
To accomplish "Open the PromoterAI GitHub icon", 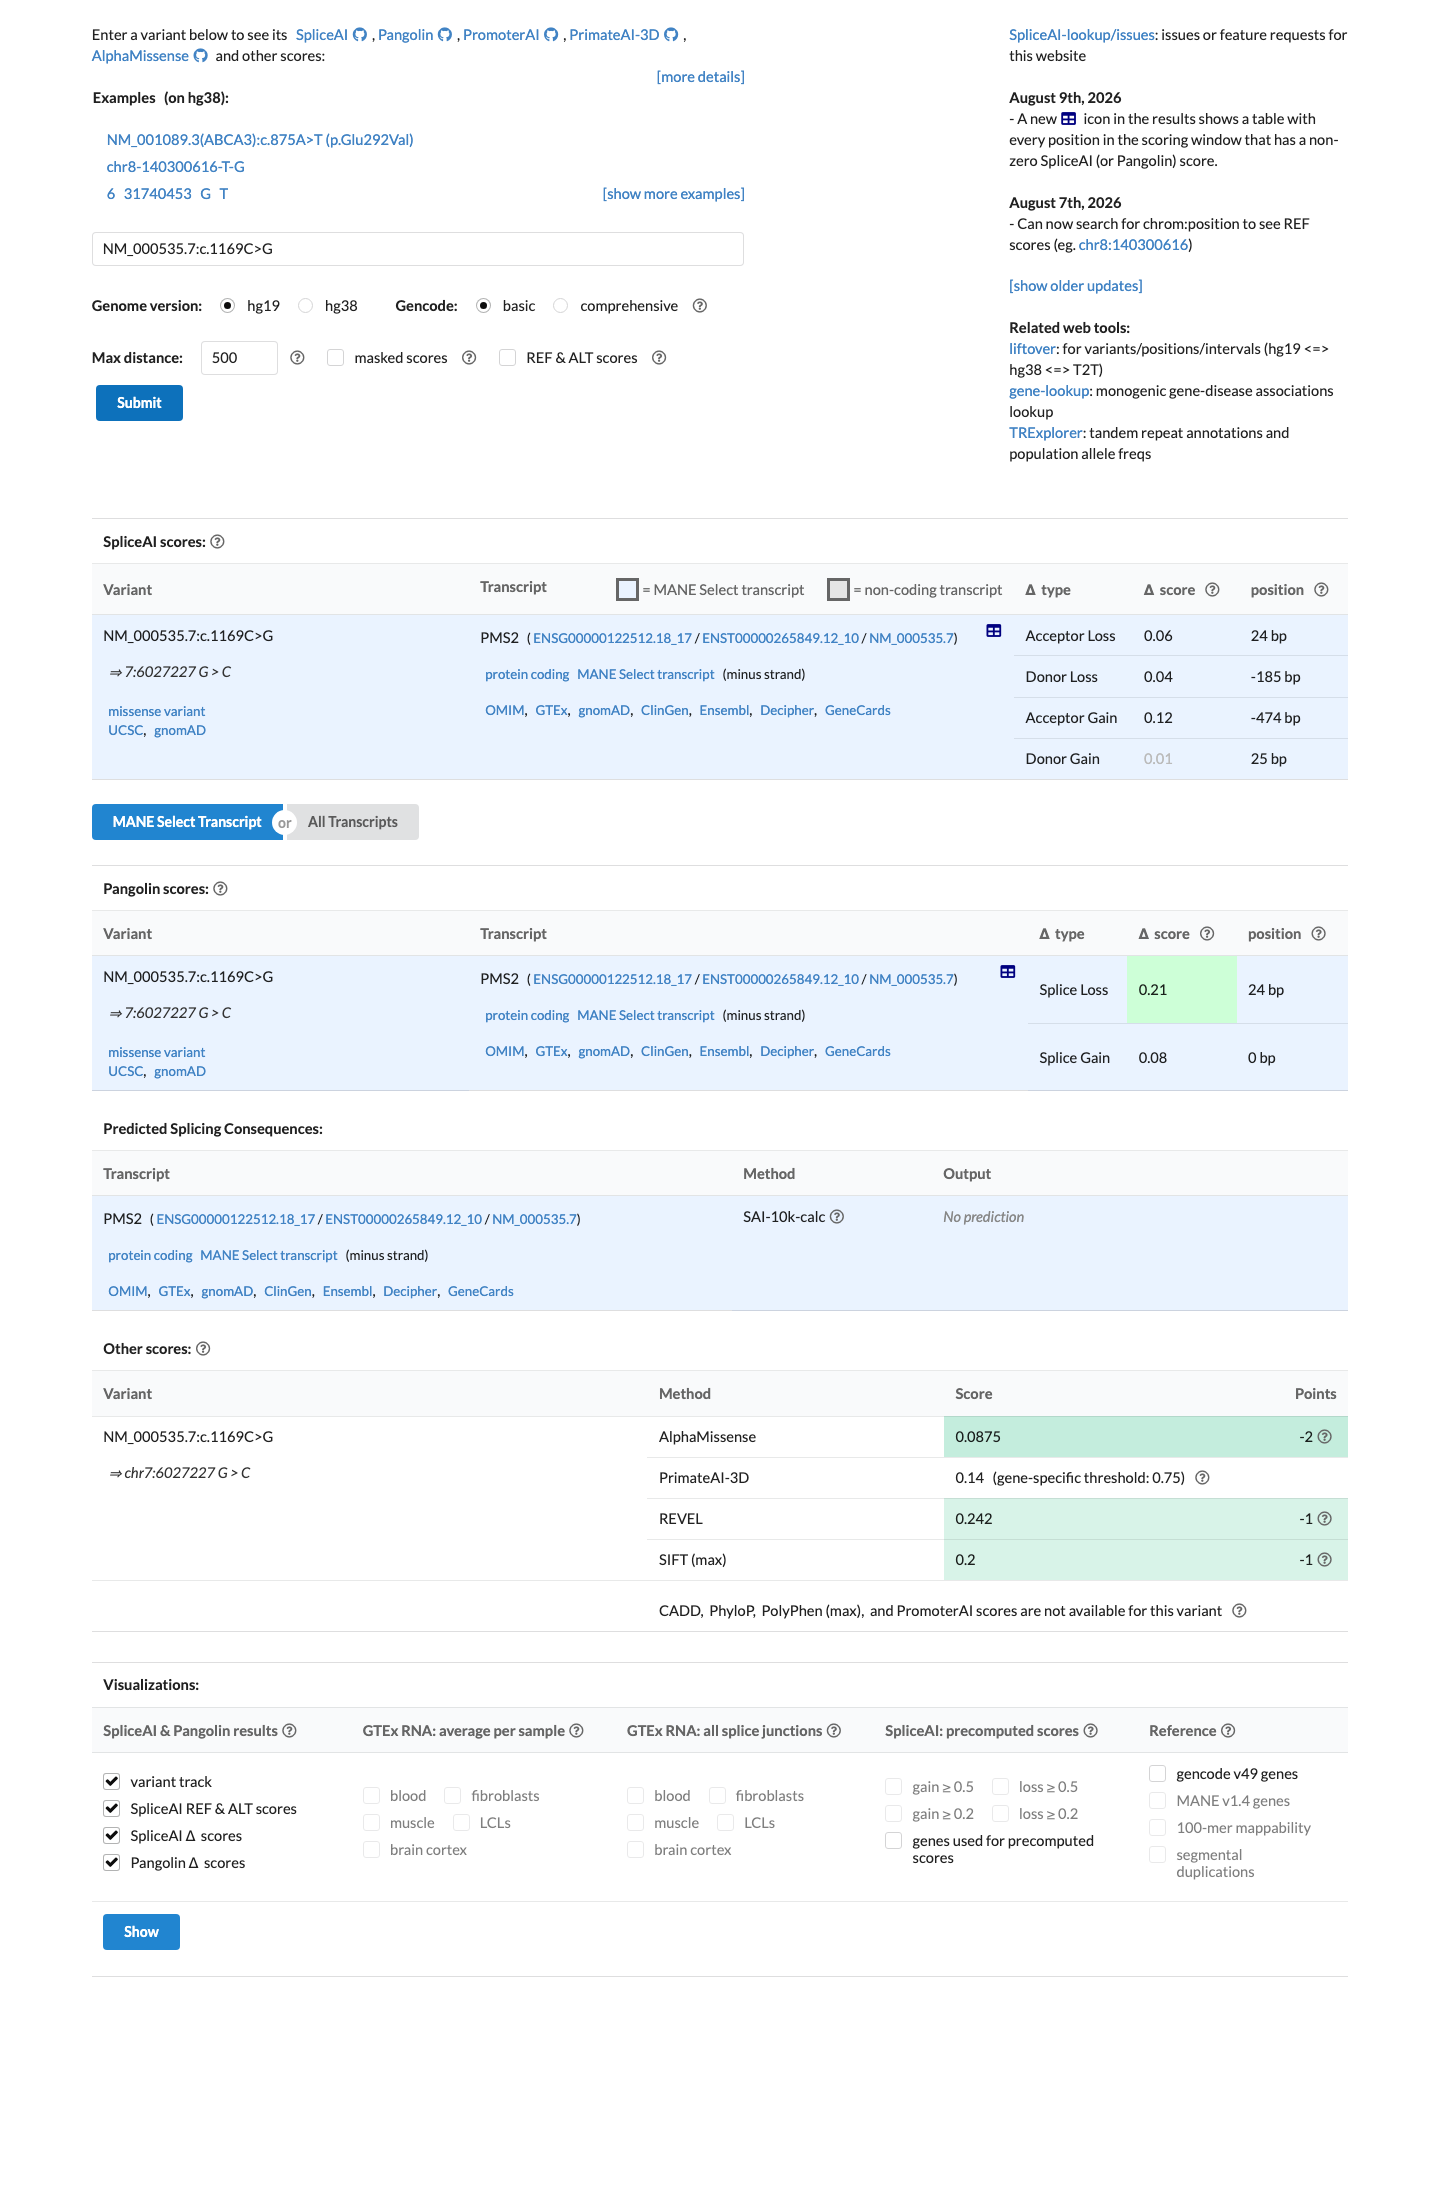I will tap(551, 35).
